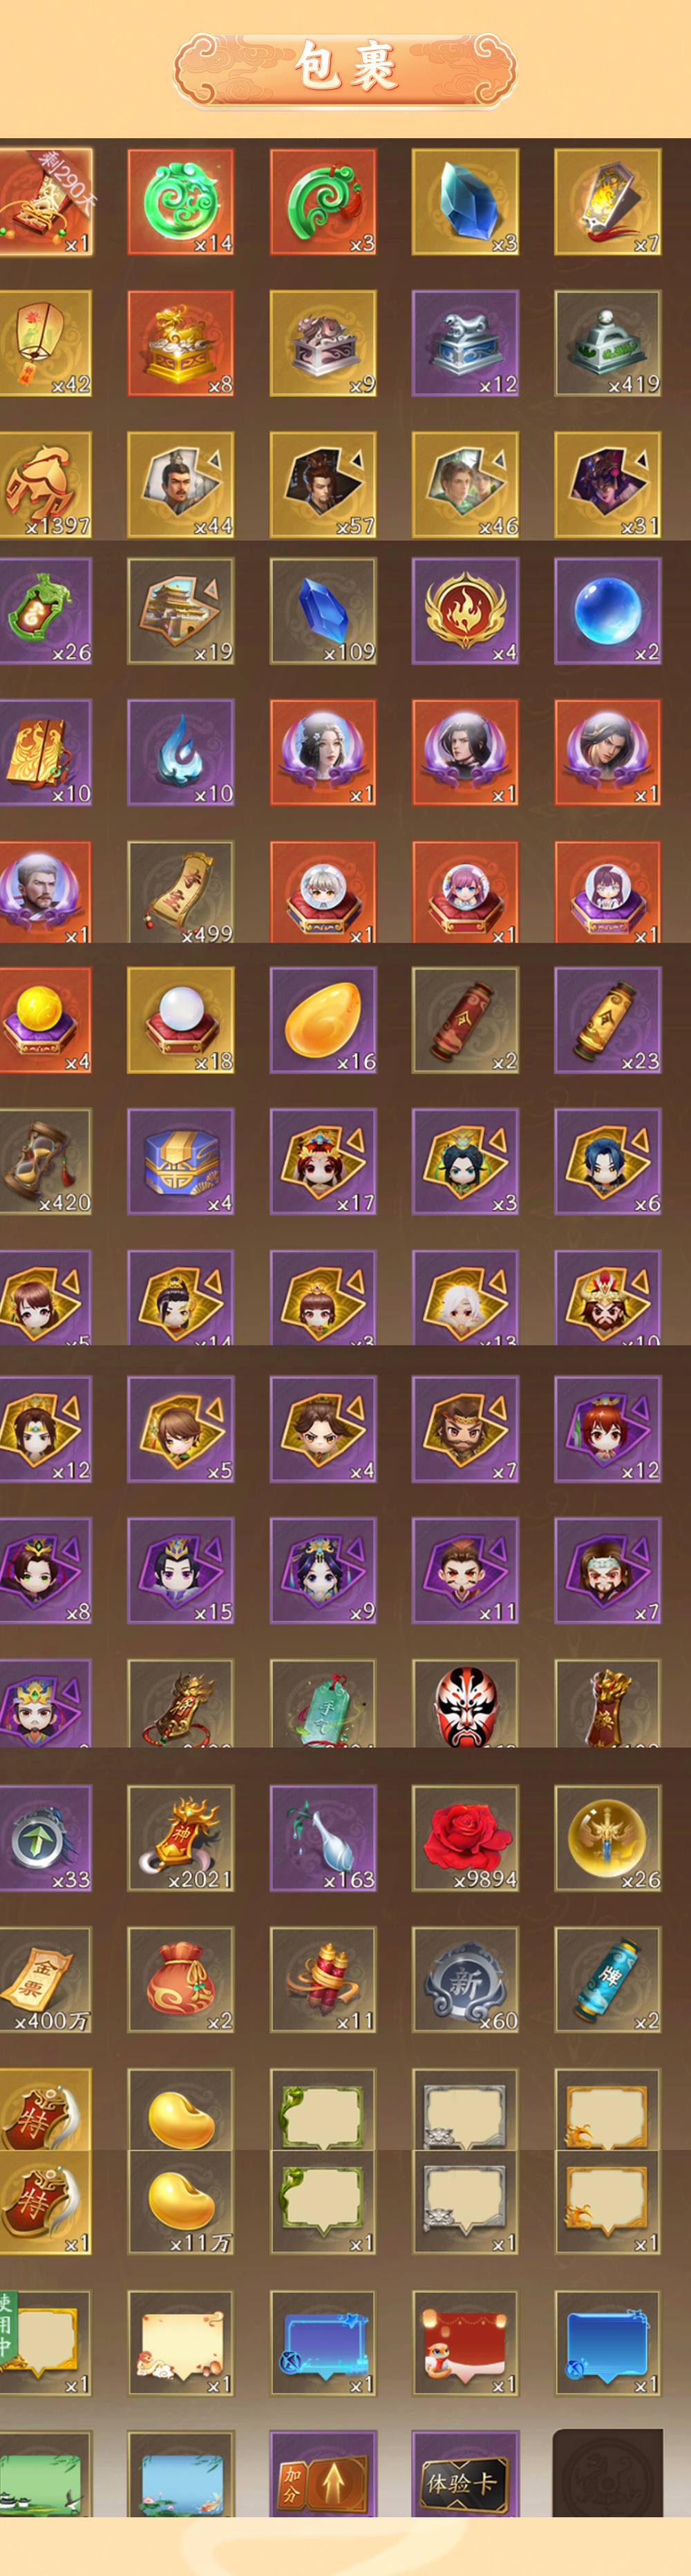Choose the golden horse item x1397
691x2576 pixels.
click(45, 485)
